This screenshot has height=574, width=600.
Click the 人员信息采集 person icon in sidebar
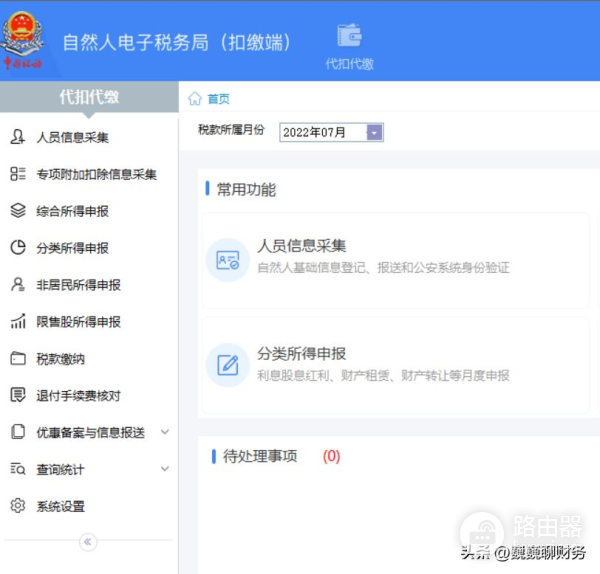(18, 137)
